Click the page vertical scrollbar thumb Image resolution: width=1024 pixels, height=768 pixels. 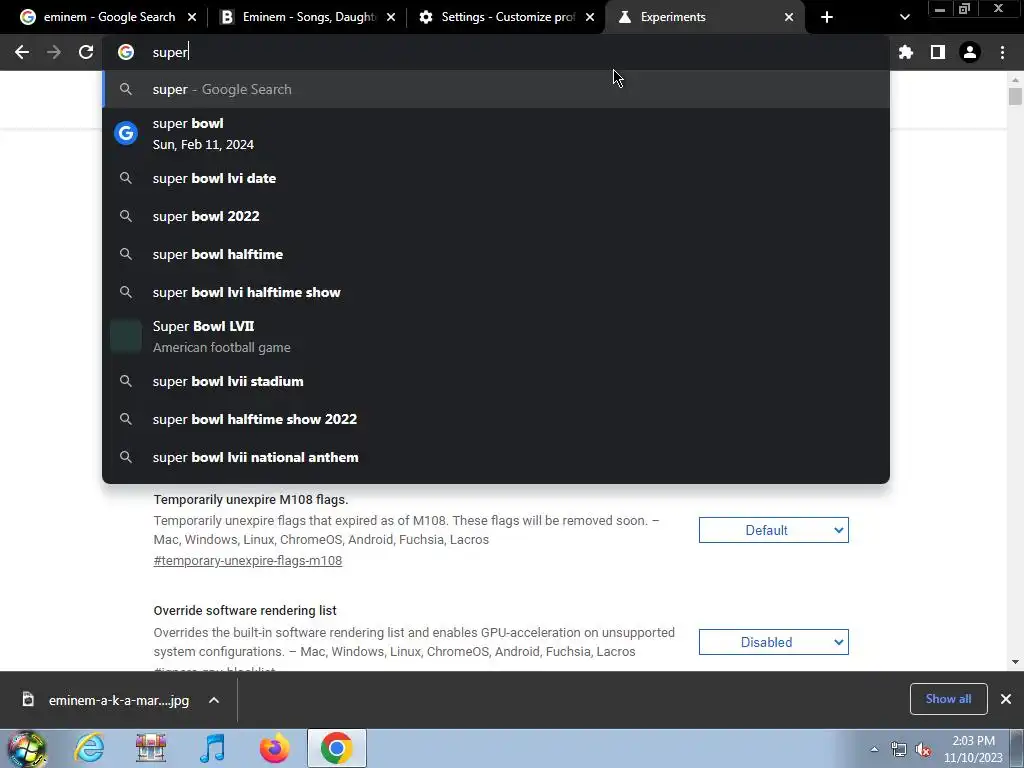[x=1015, y=96]
